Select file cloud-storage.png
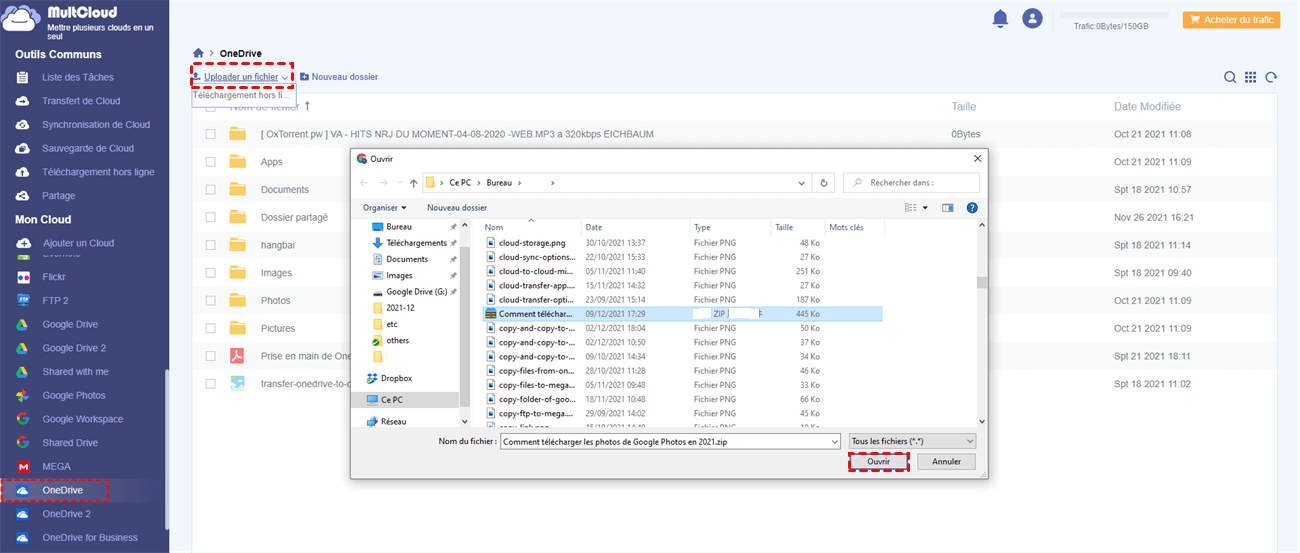The image size is (1300, 553). (x=531, y=243)
